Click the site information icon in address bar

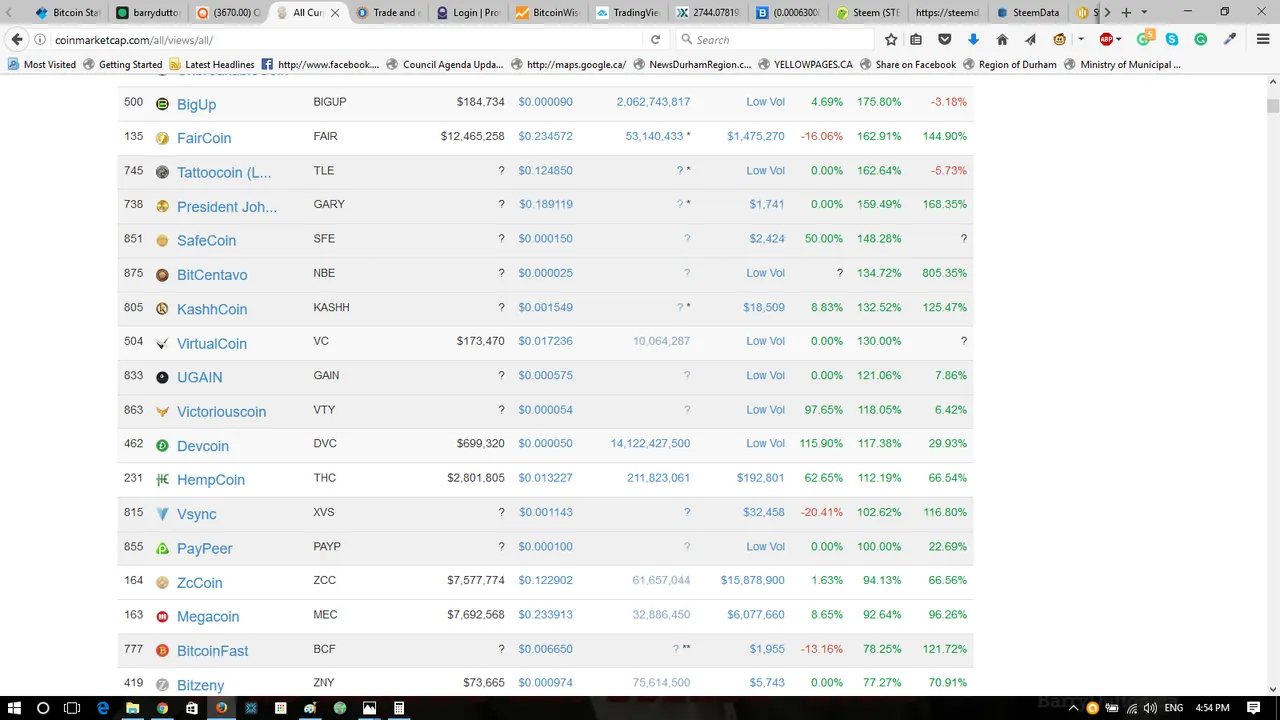40,40
